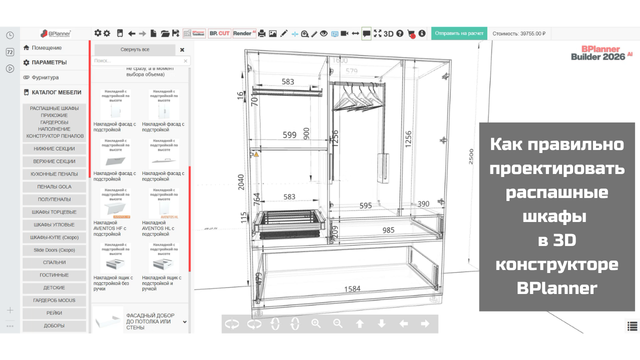
Task: Switch to fullscreen with the expand-arrows icon
Action: pyautogui.click(x=378, y=33)
